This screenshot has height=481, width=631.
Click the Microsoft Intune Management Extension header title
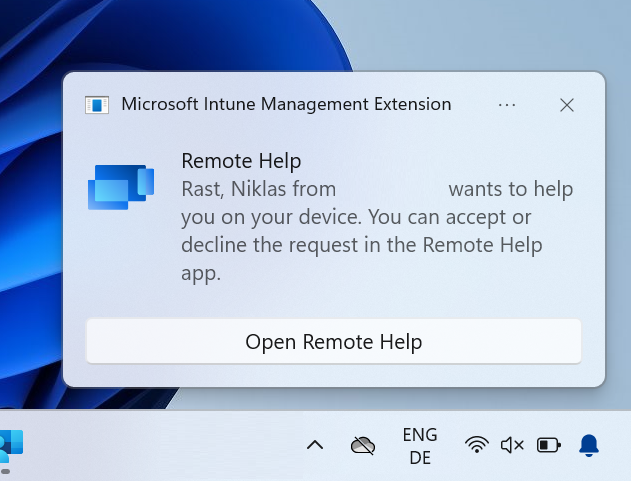pos(286,104)
